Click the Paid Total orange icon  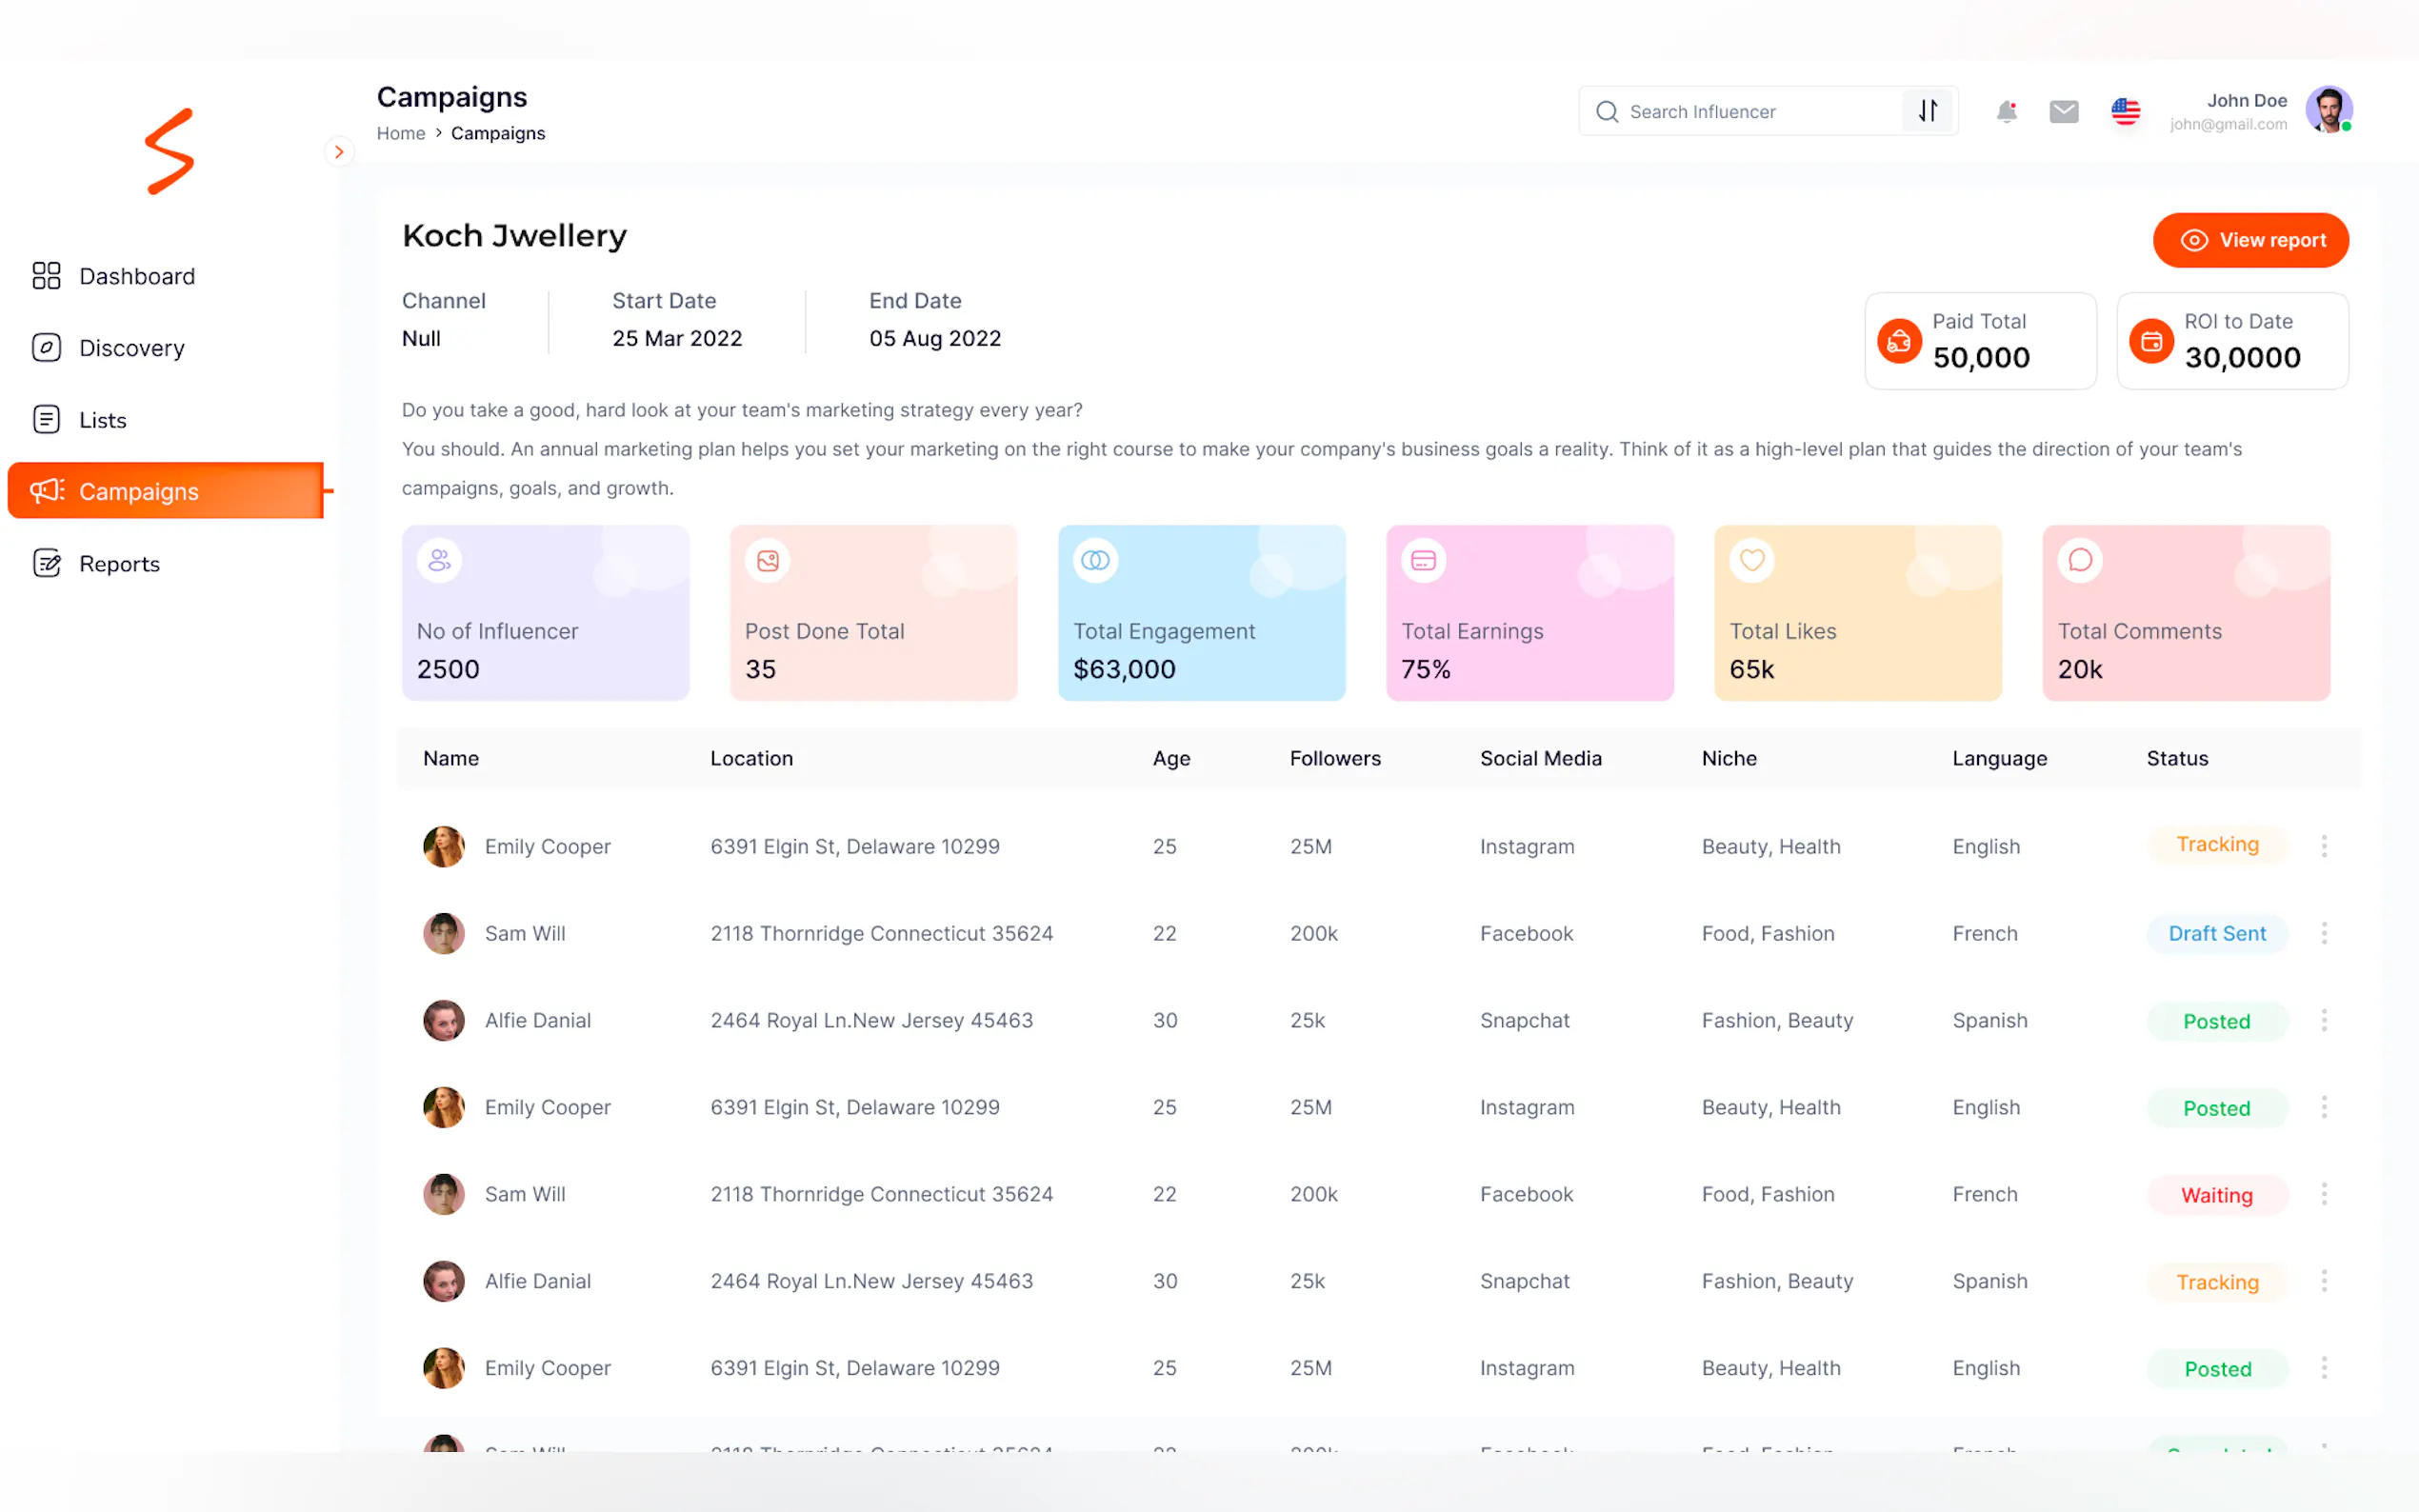coord(1898,342)
